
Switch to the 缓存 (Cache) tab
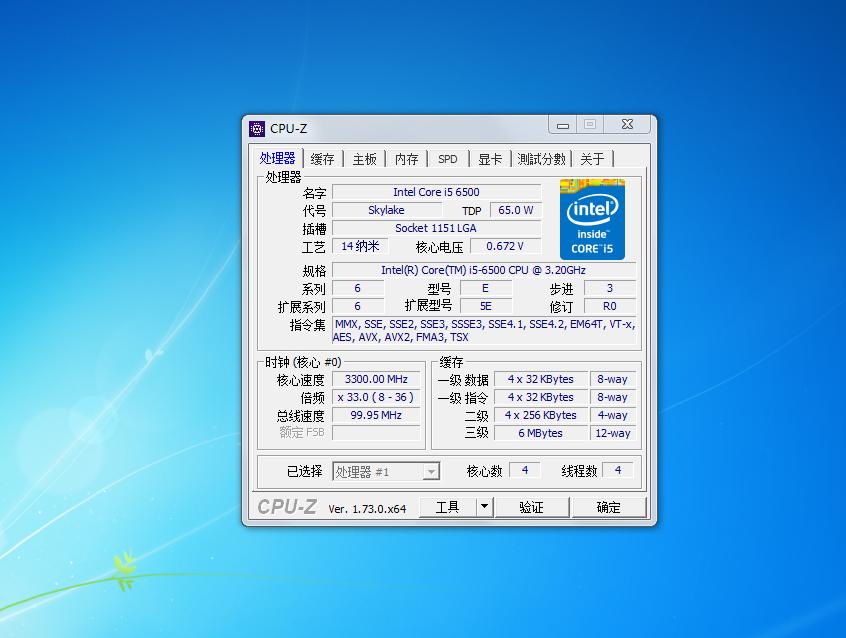click(x=322, y=158)
